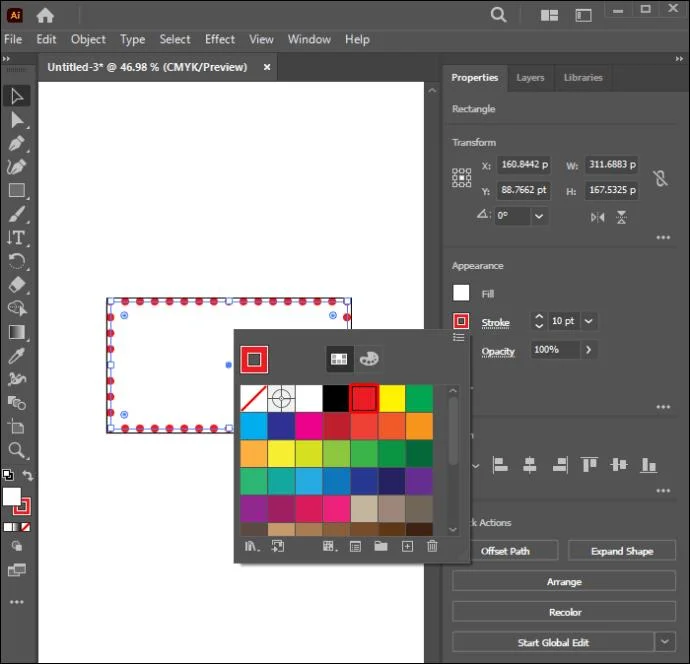Image resolution: width=690 pixels, height=664 pixels.
Task: Select the Eraser tool
Action: point(16,285)
